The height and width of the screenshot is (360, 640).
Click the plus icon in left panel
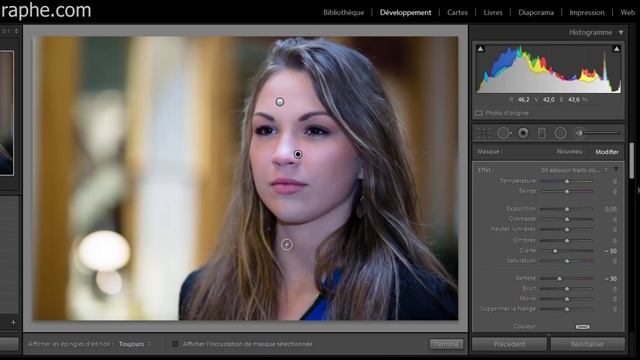coord(13,322)
